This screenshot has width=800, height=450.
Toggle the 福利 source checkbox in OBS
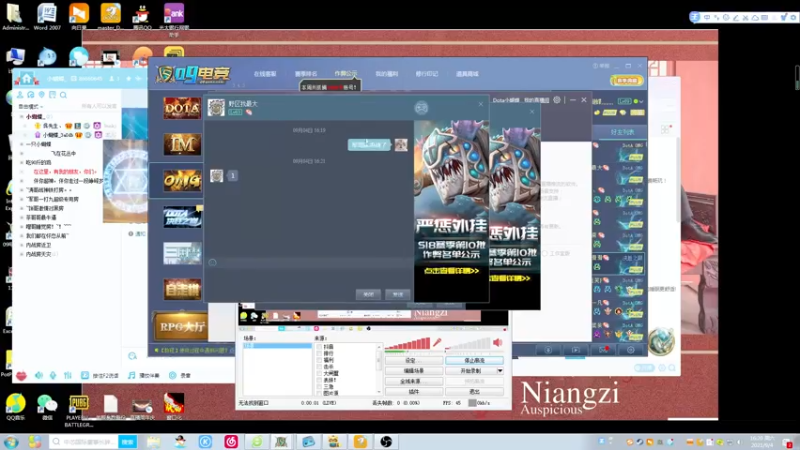[x=319, y=360]
